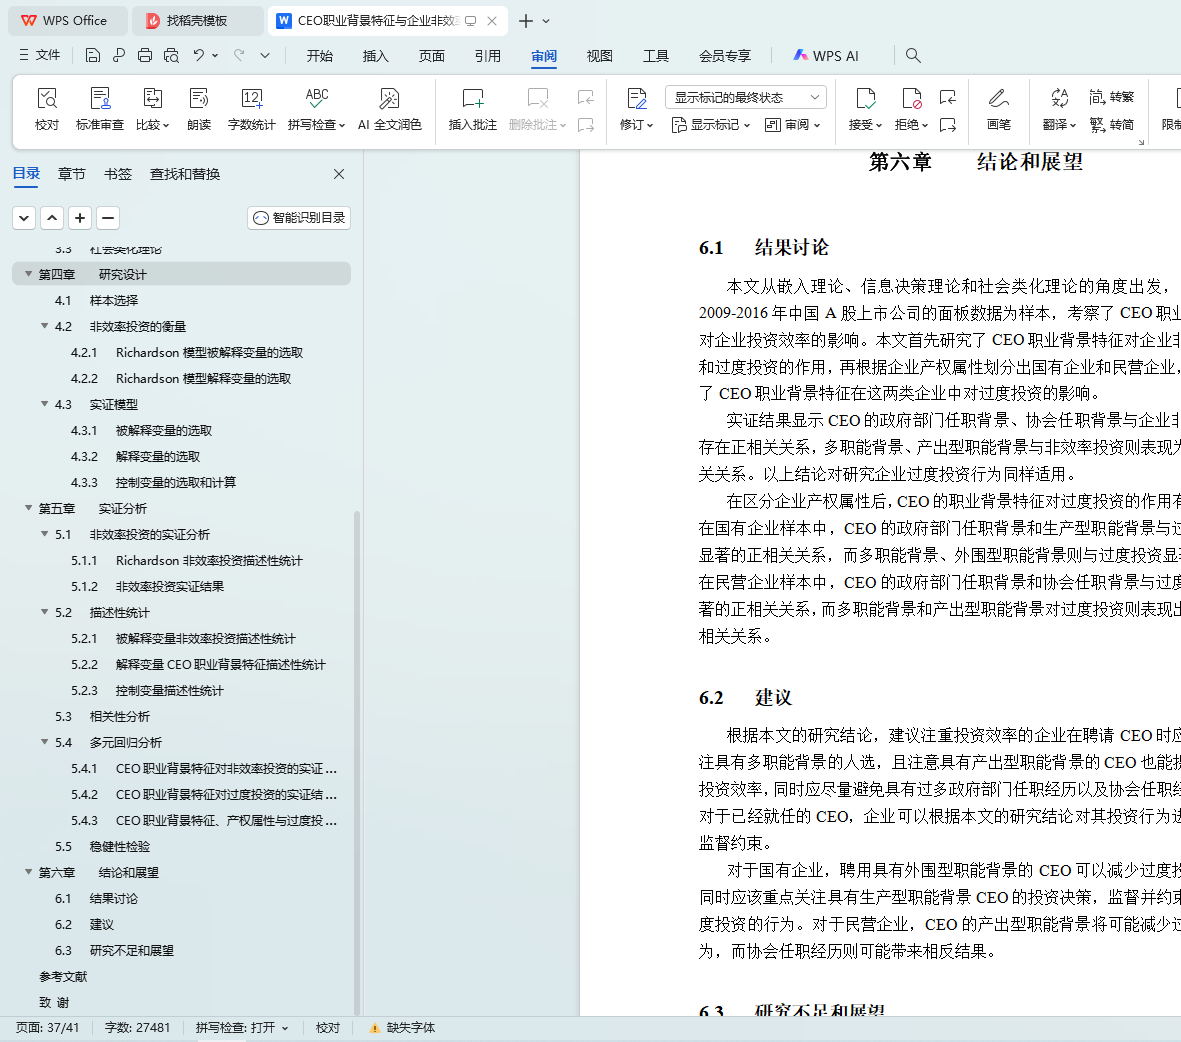The height and width of the screenshot is (1042, 1181).
Task: Click 校对 in status bar
Action: pos(328,1028)
